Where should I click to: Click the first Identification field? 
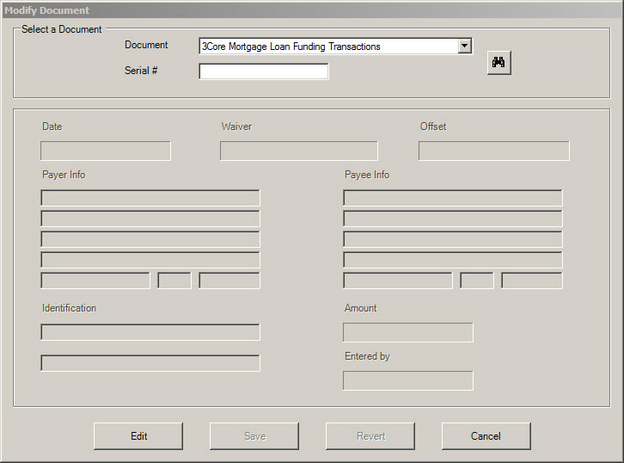pyautogui.click(x=150, y=332)
